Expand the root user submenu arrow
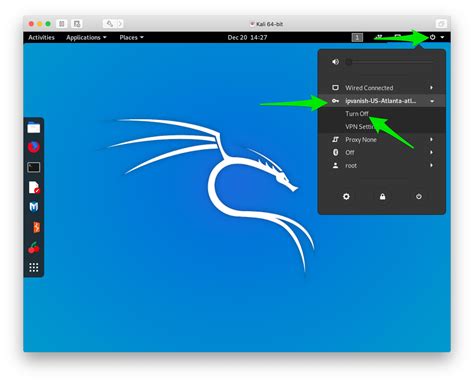474x383 pixels. click(431, 165)
